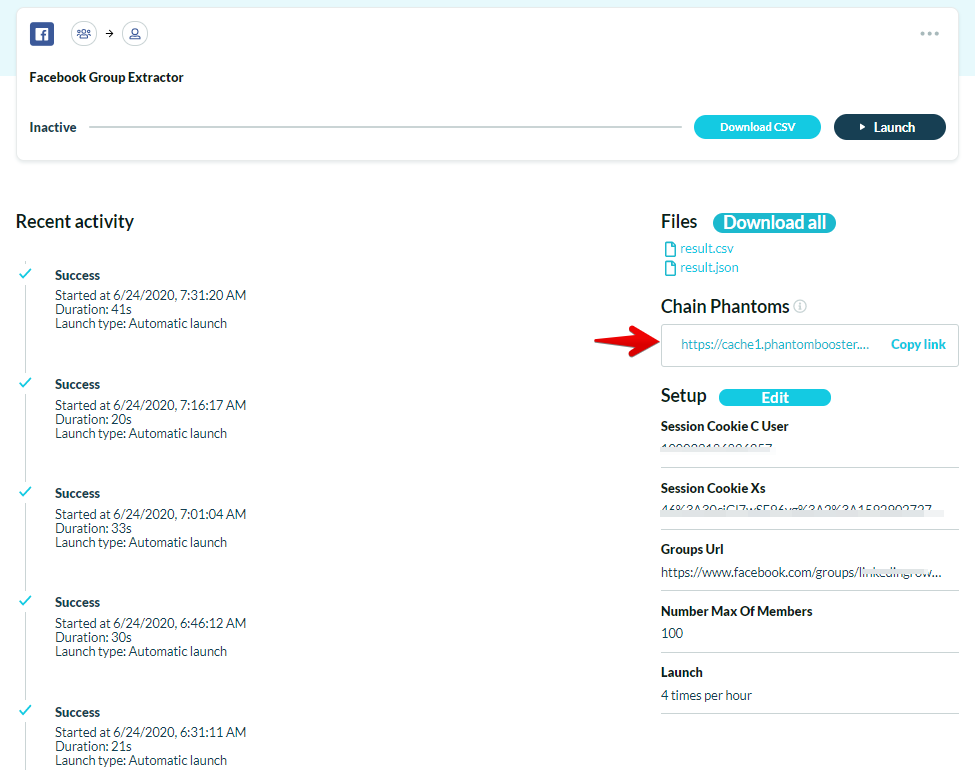Click the Groups Url facebook.com value
975x770 pixels.
tap(801, 572)
